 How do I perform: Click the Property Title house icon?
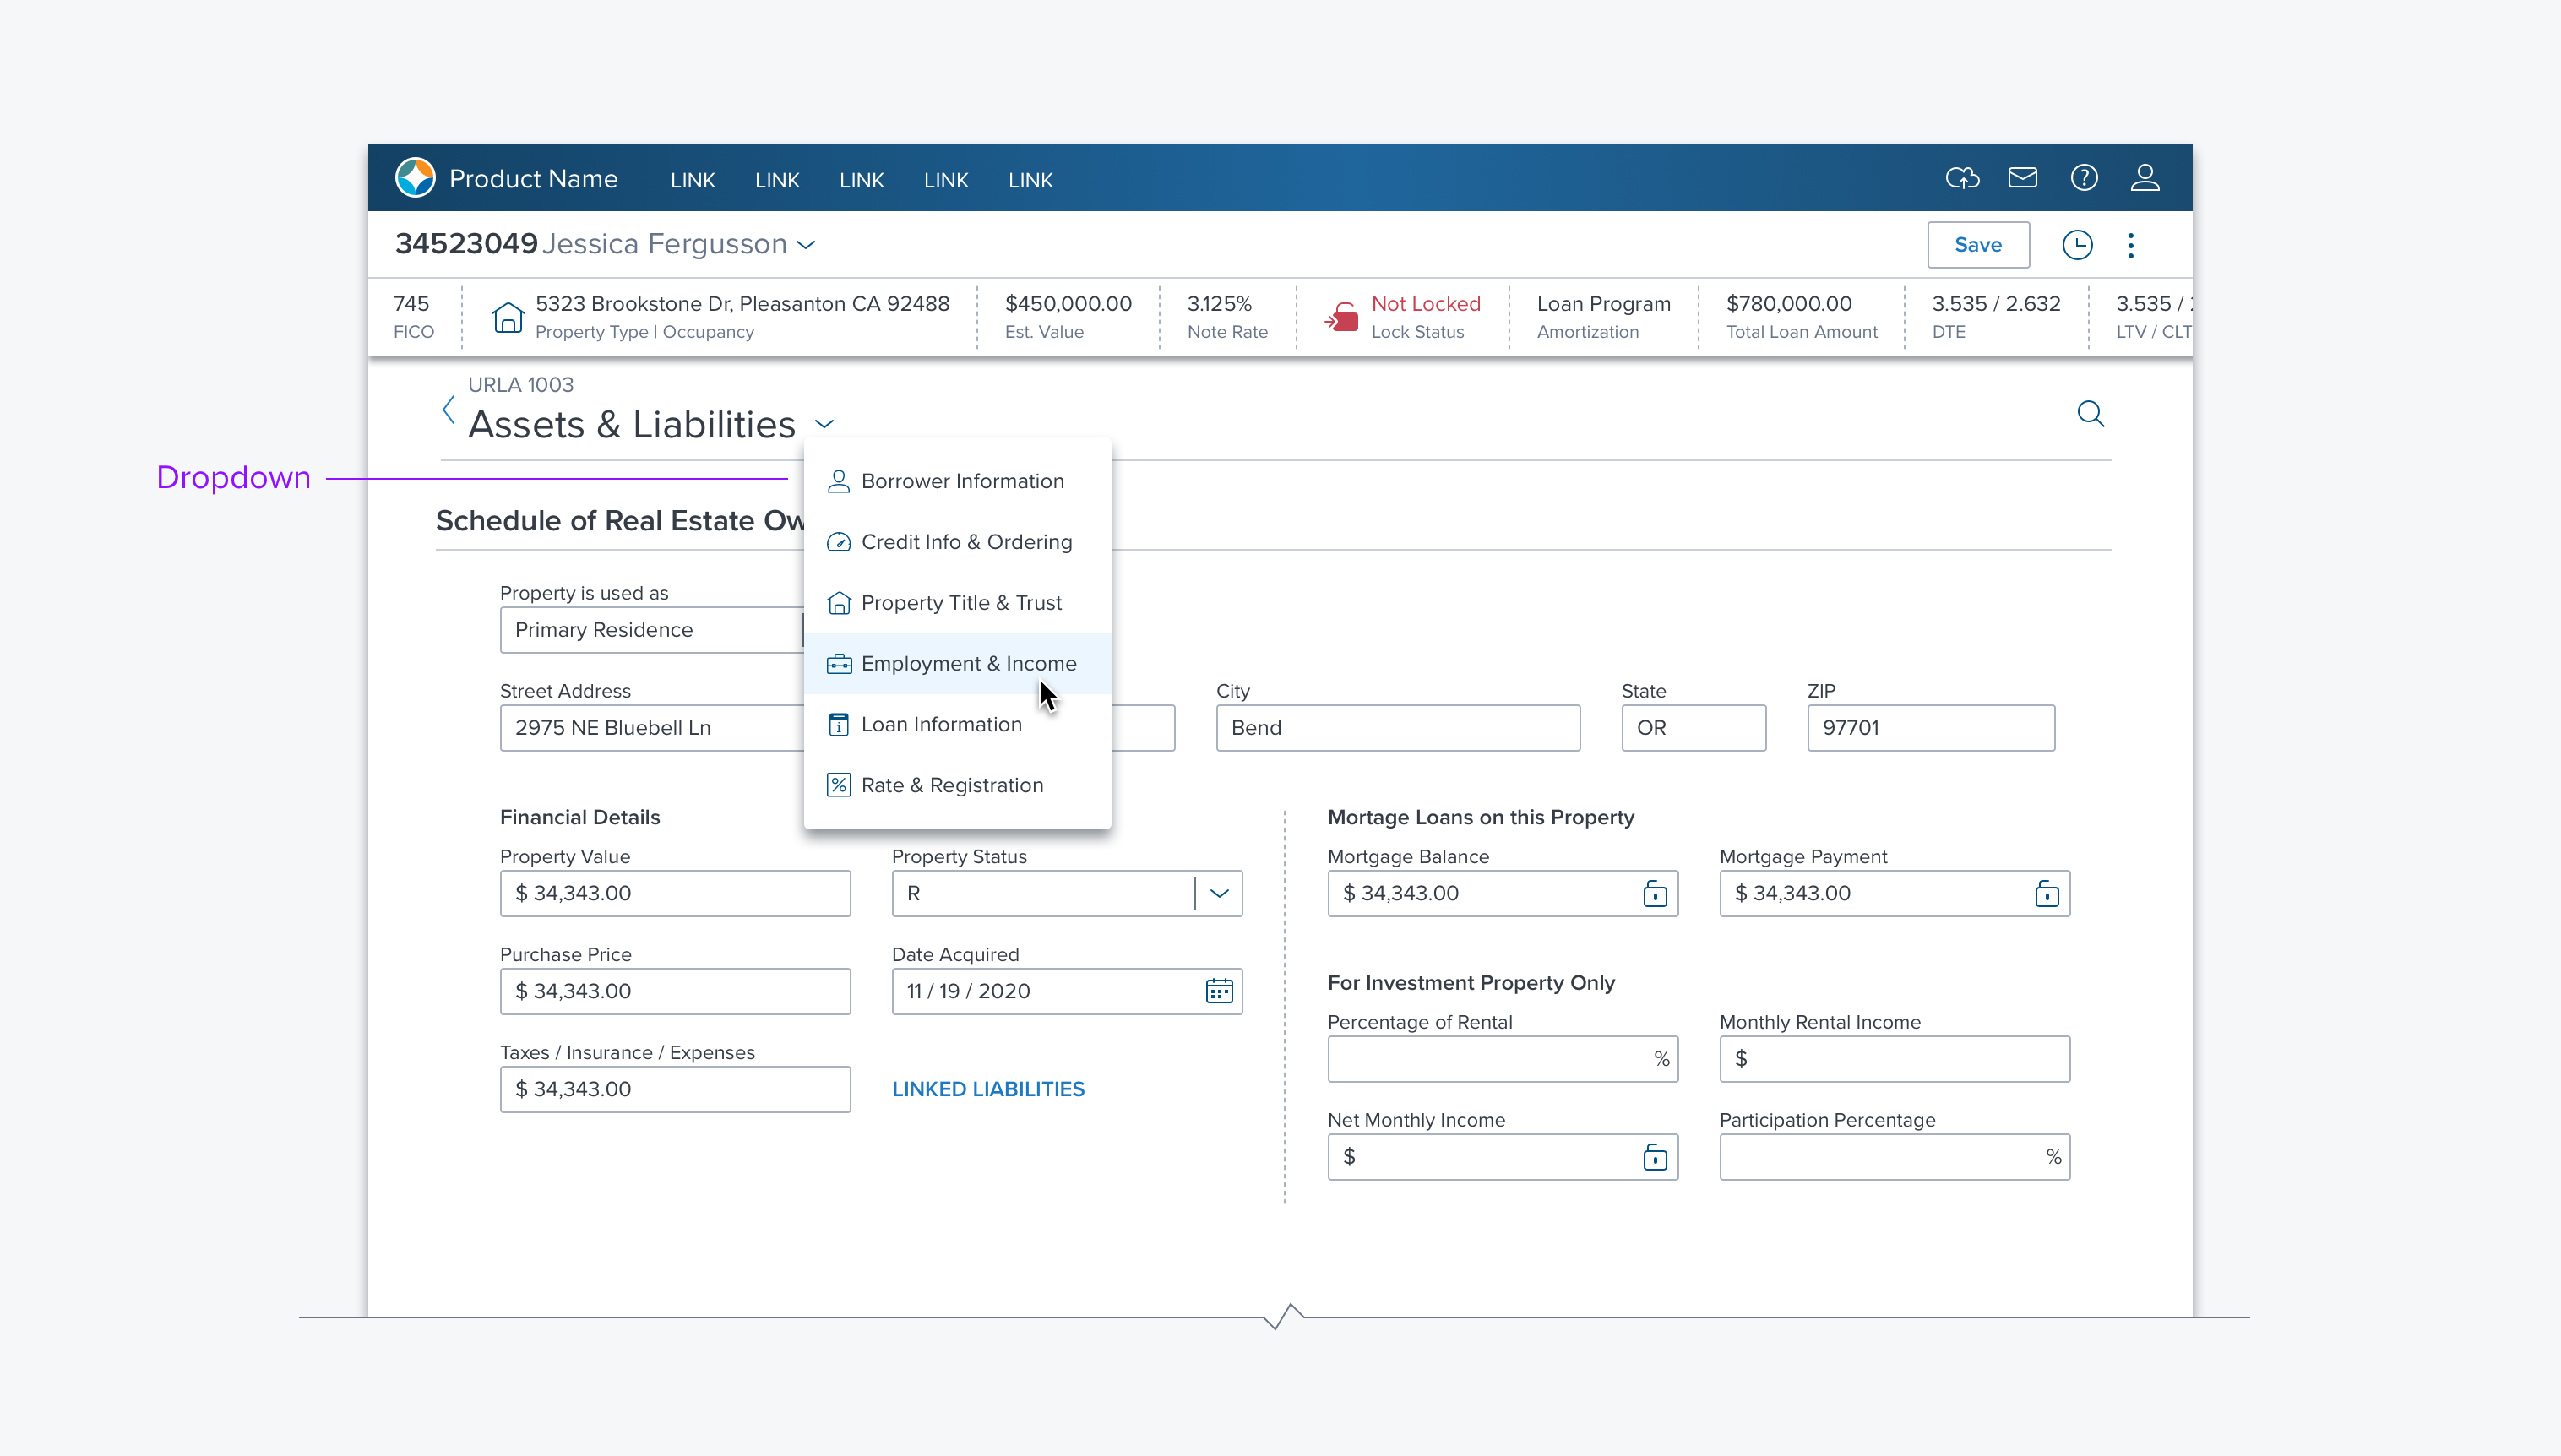838,603
